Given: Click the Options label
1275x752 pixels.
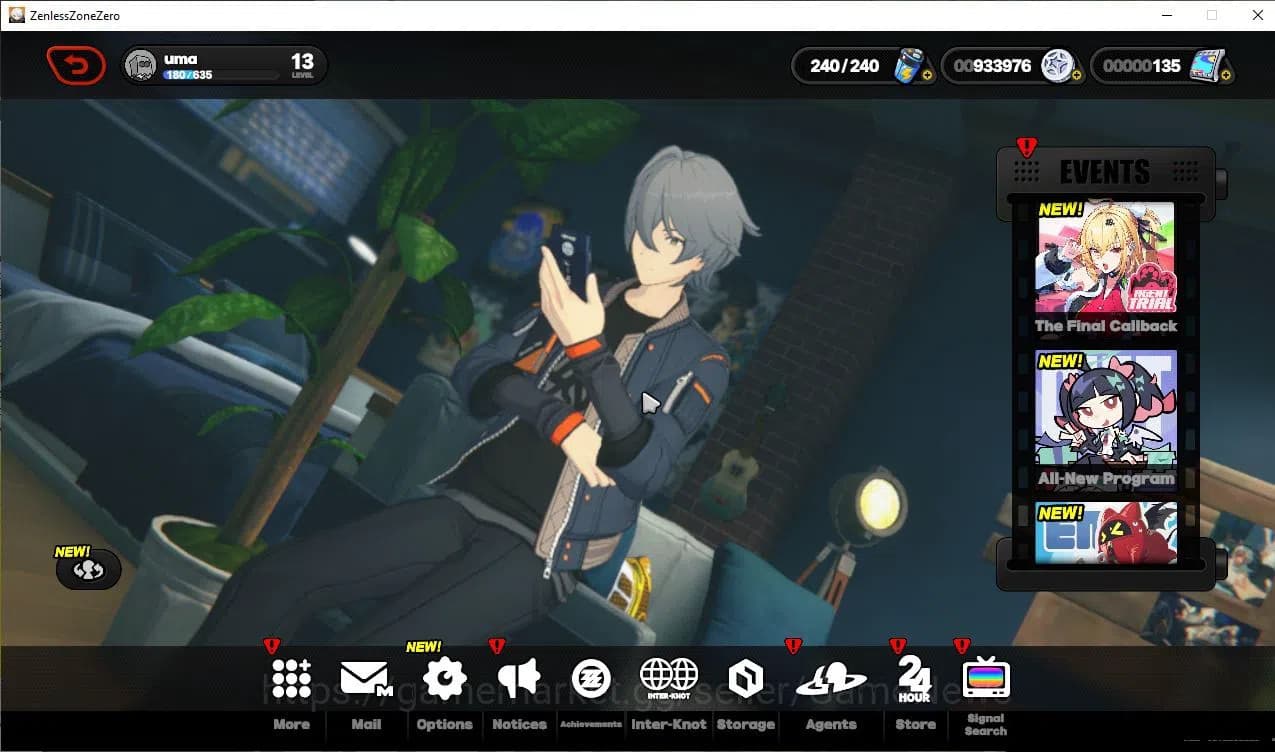Looking at the screenshot, I should (x=445, y=724).
